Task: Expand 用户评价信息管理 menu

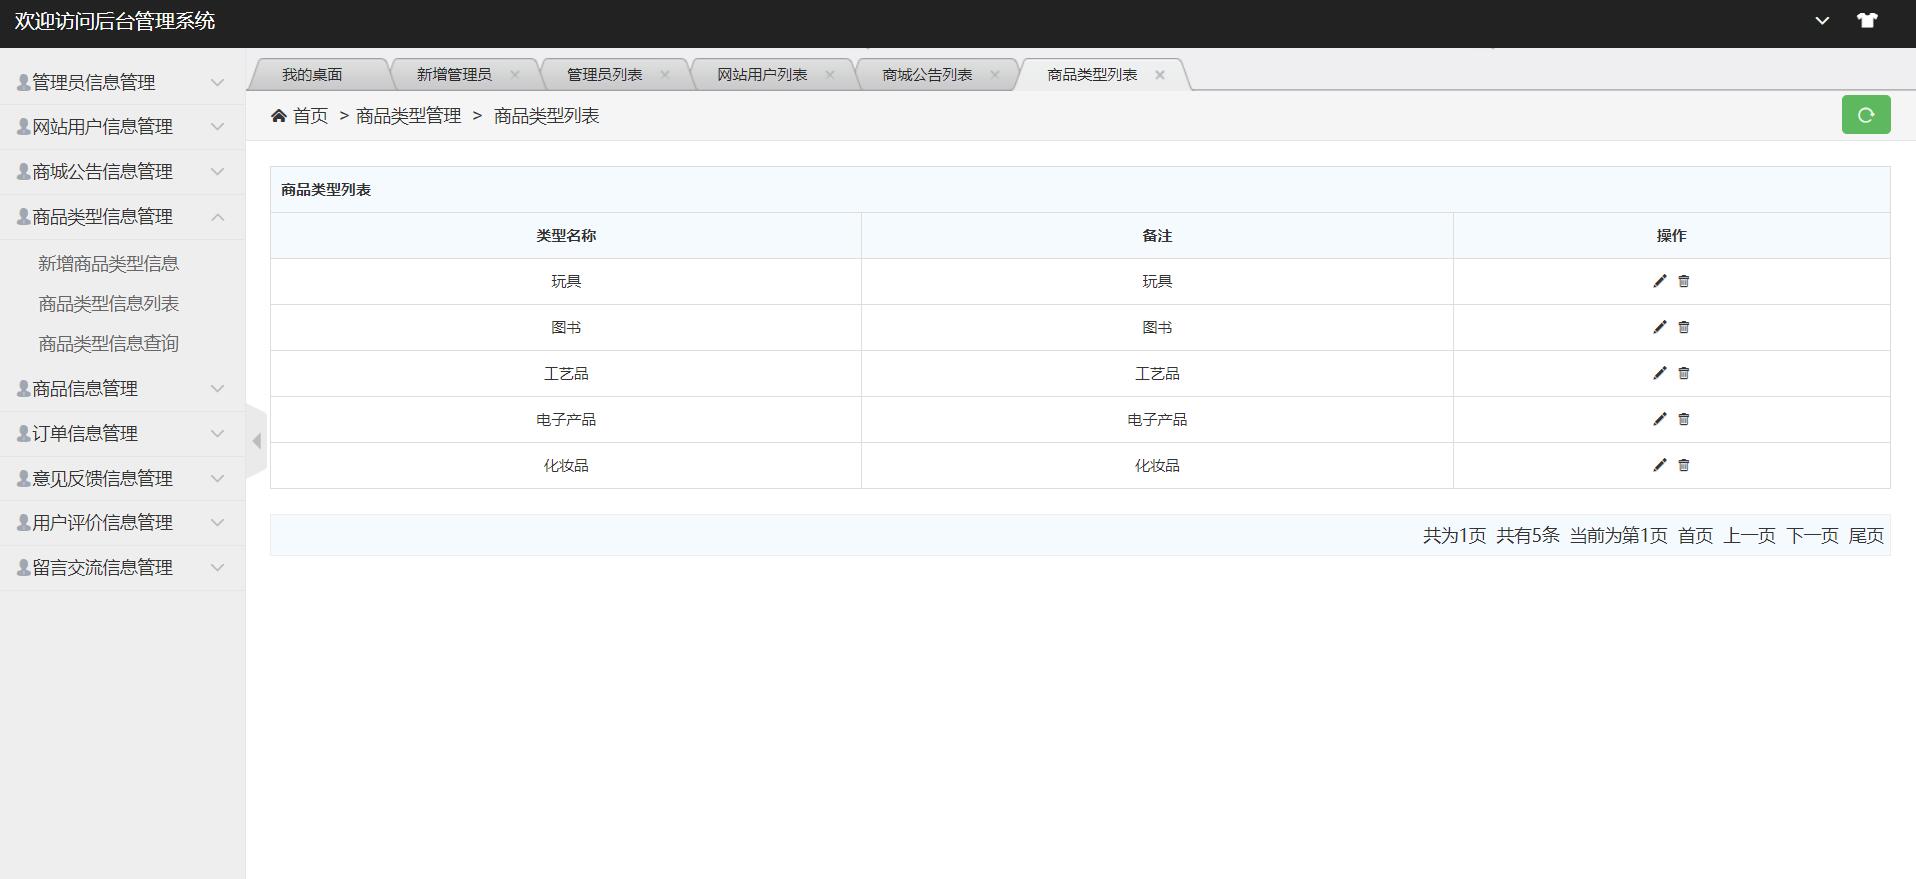Action: coord(122,522)
